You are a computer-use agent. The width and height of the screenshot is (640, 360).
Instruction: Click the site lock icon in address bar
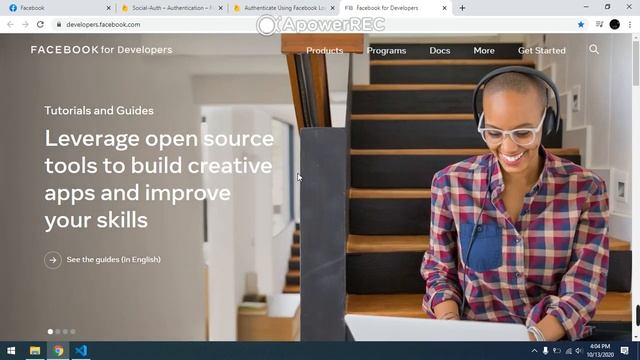coord(59,24)
